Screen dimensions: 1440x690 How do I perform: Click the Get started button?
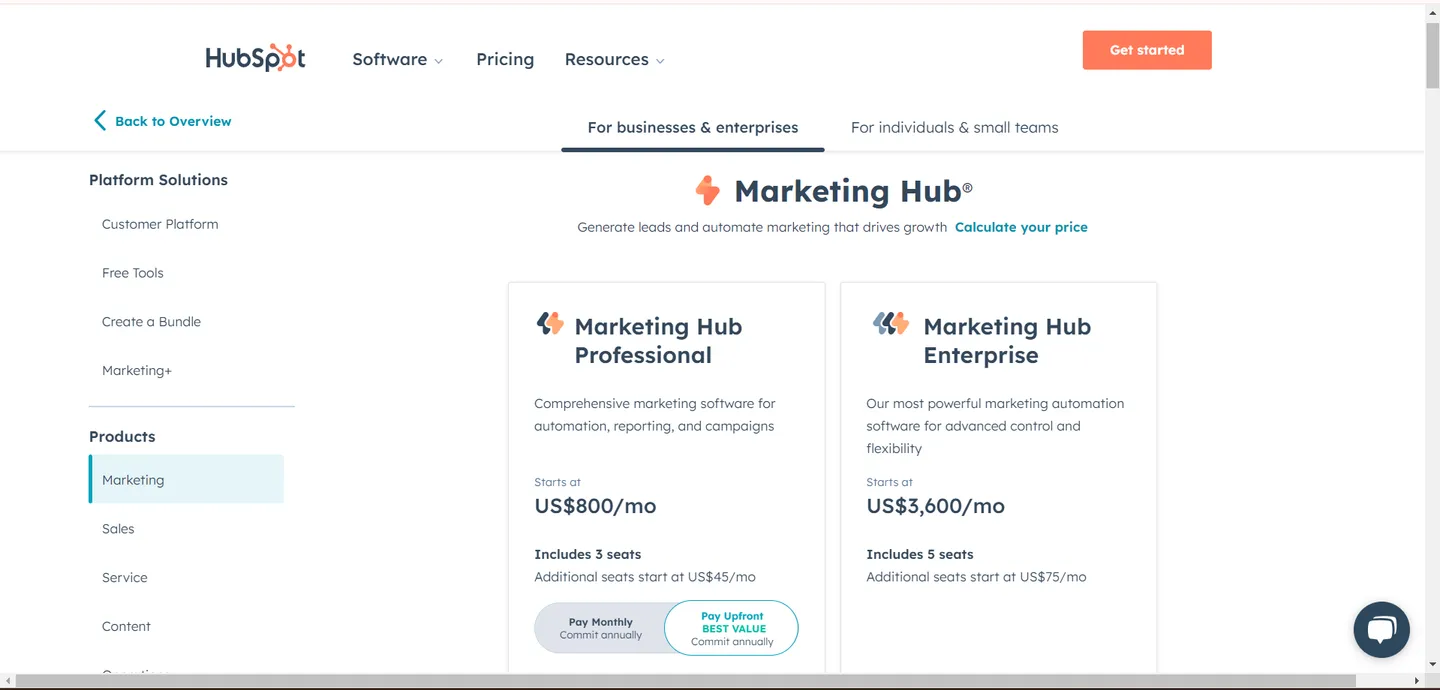point(1147,50)
